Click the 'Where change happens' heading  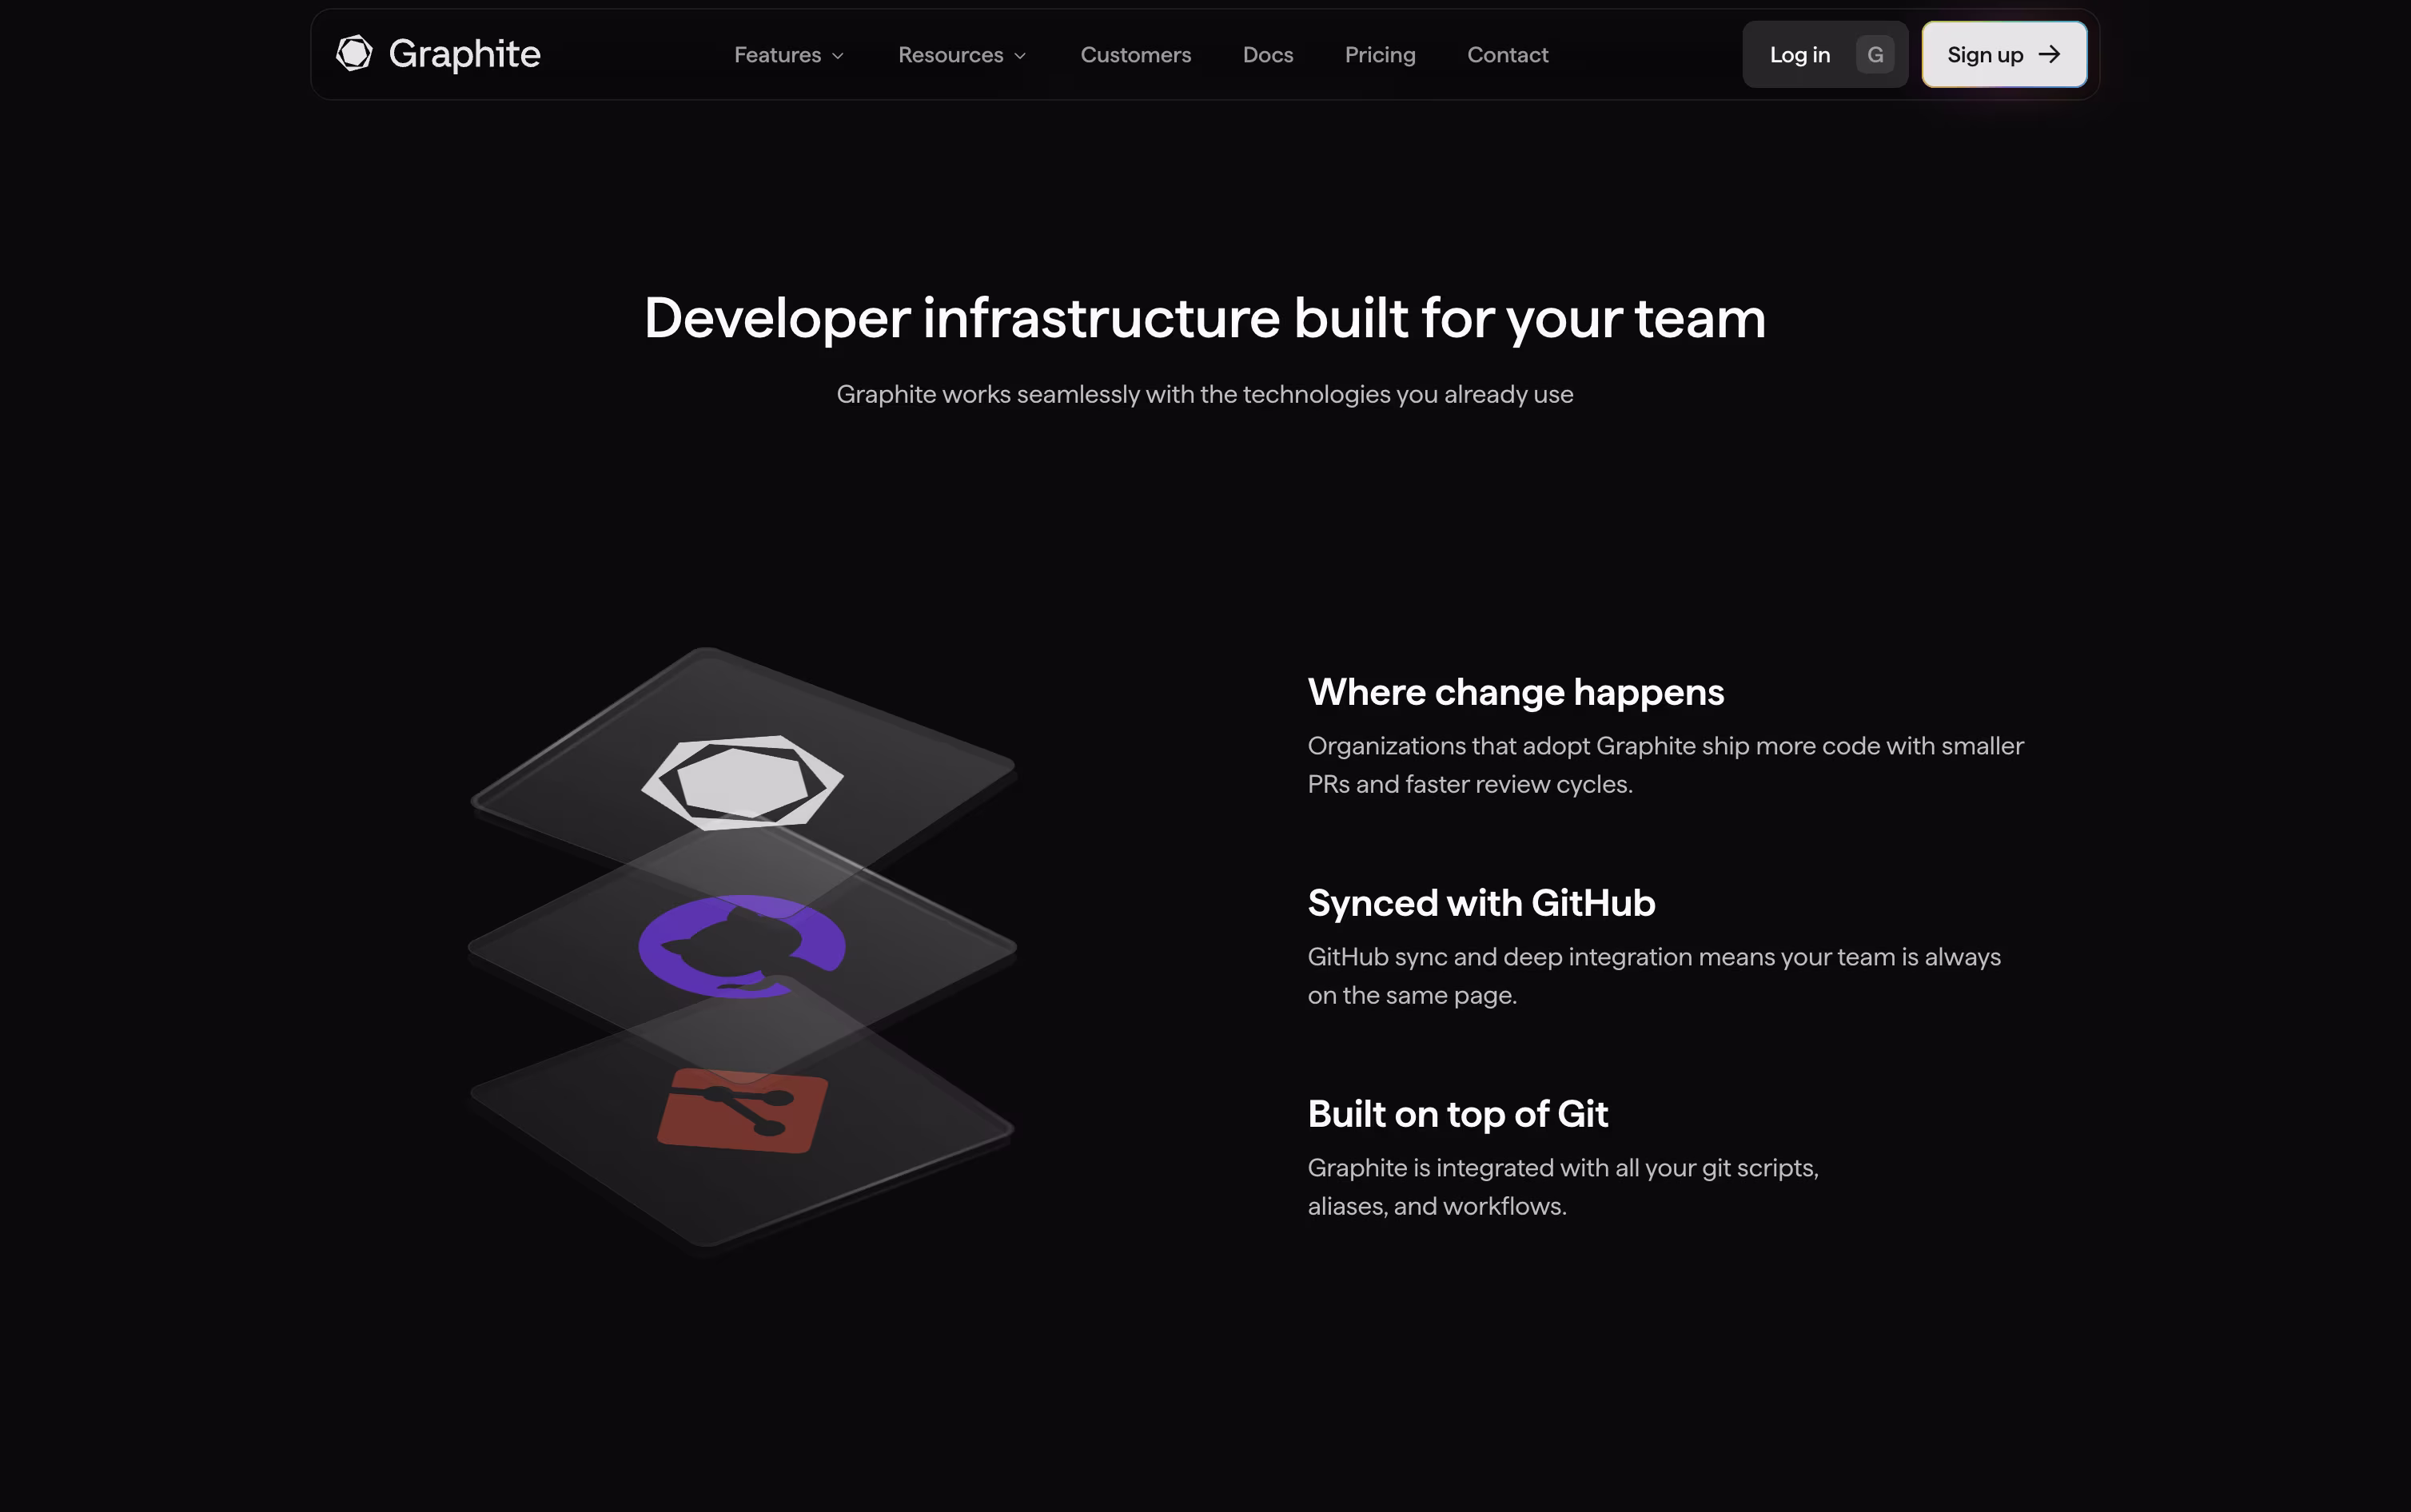[1515, 692]
